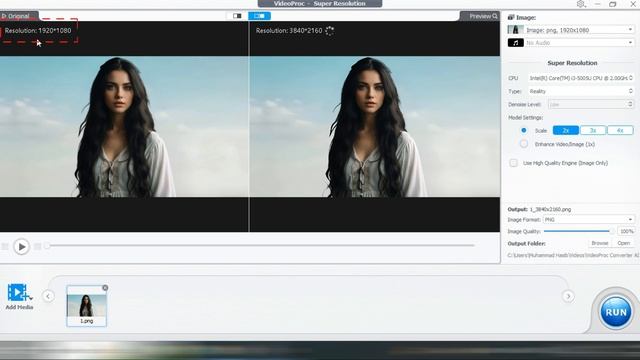Click the image stream thumbnail icon
Viewport: 640px width, 360px height.
[516, 30]
